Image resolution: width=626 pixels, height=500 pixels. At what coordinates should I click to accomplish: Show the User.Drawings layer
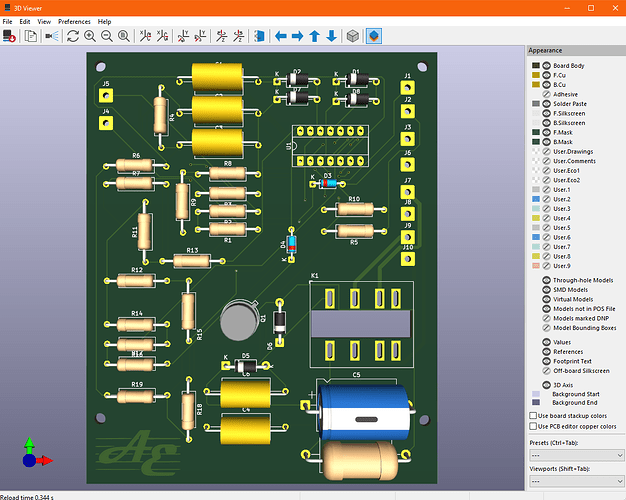(547, 151)
